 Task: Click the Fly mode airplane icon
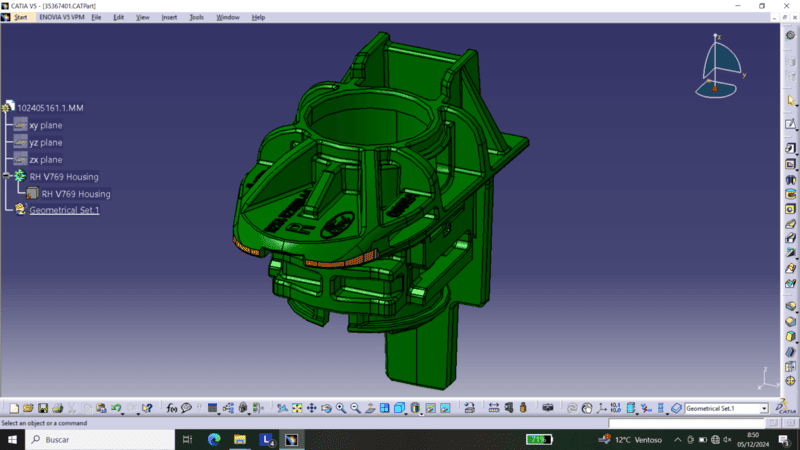[x=282, y=408]
